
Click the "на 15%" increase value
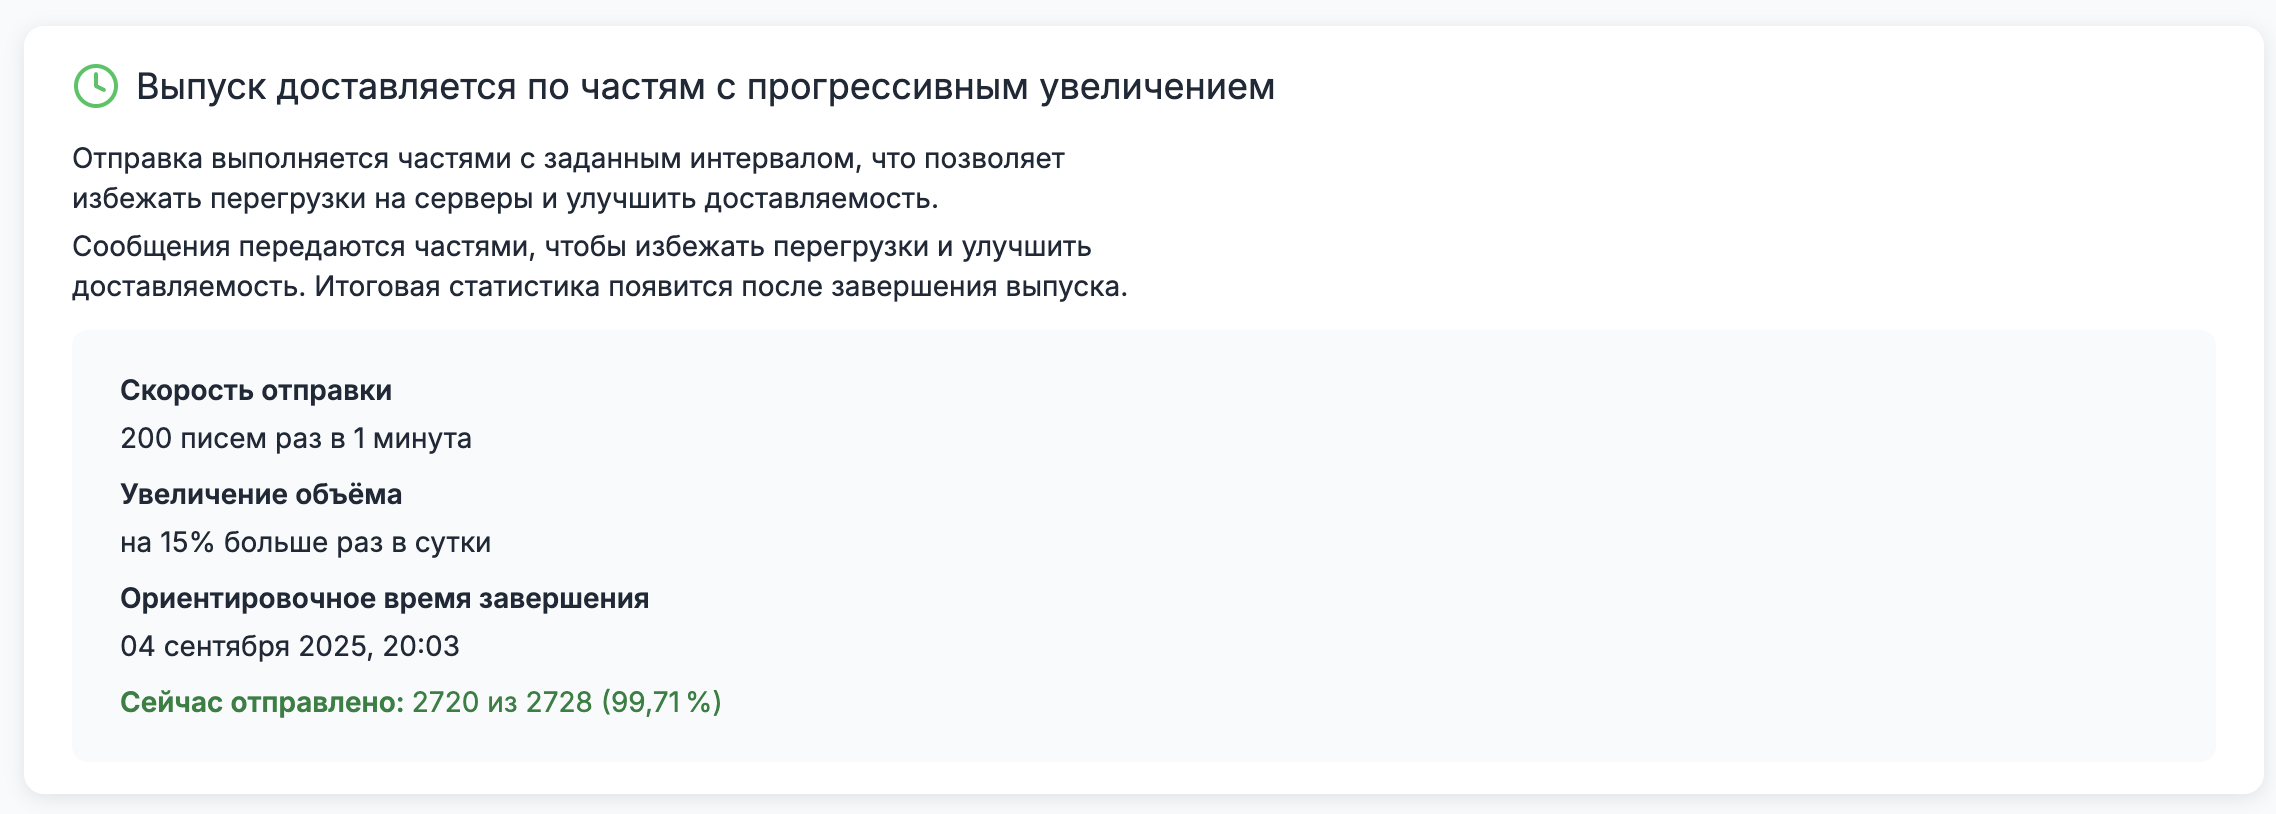tap(167, 543)
